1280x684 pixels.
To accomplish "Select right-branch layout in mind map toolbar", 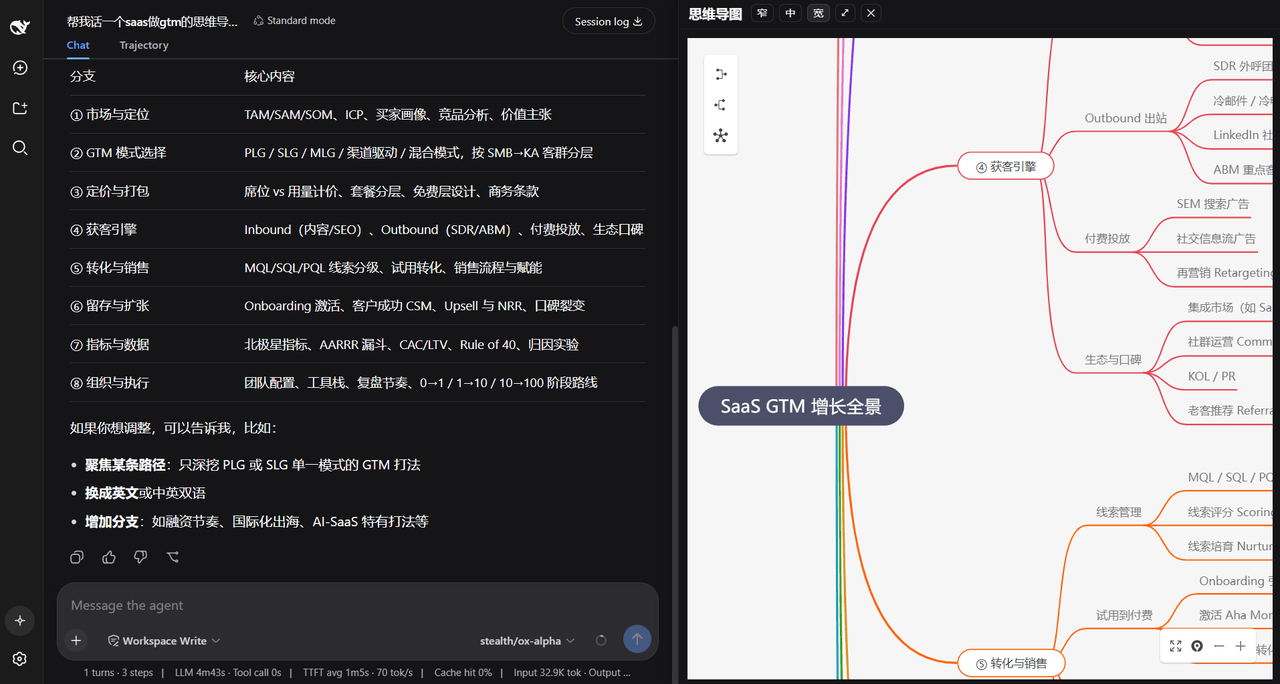I will pos(721,74).
